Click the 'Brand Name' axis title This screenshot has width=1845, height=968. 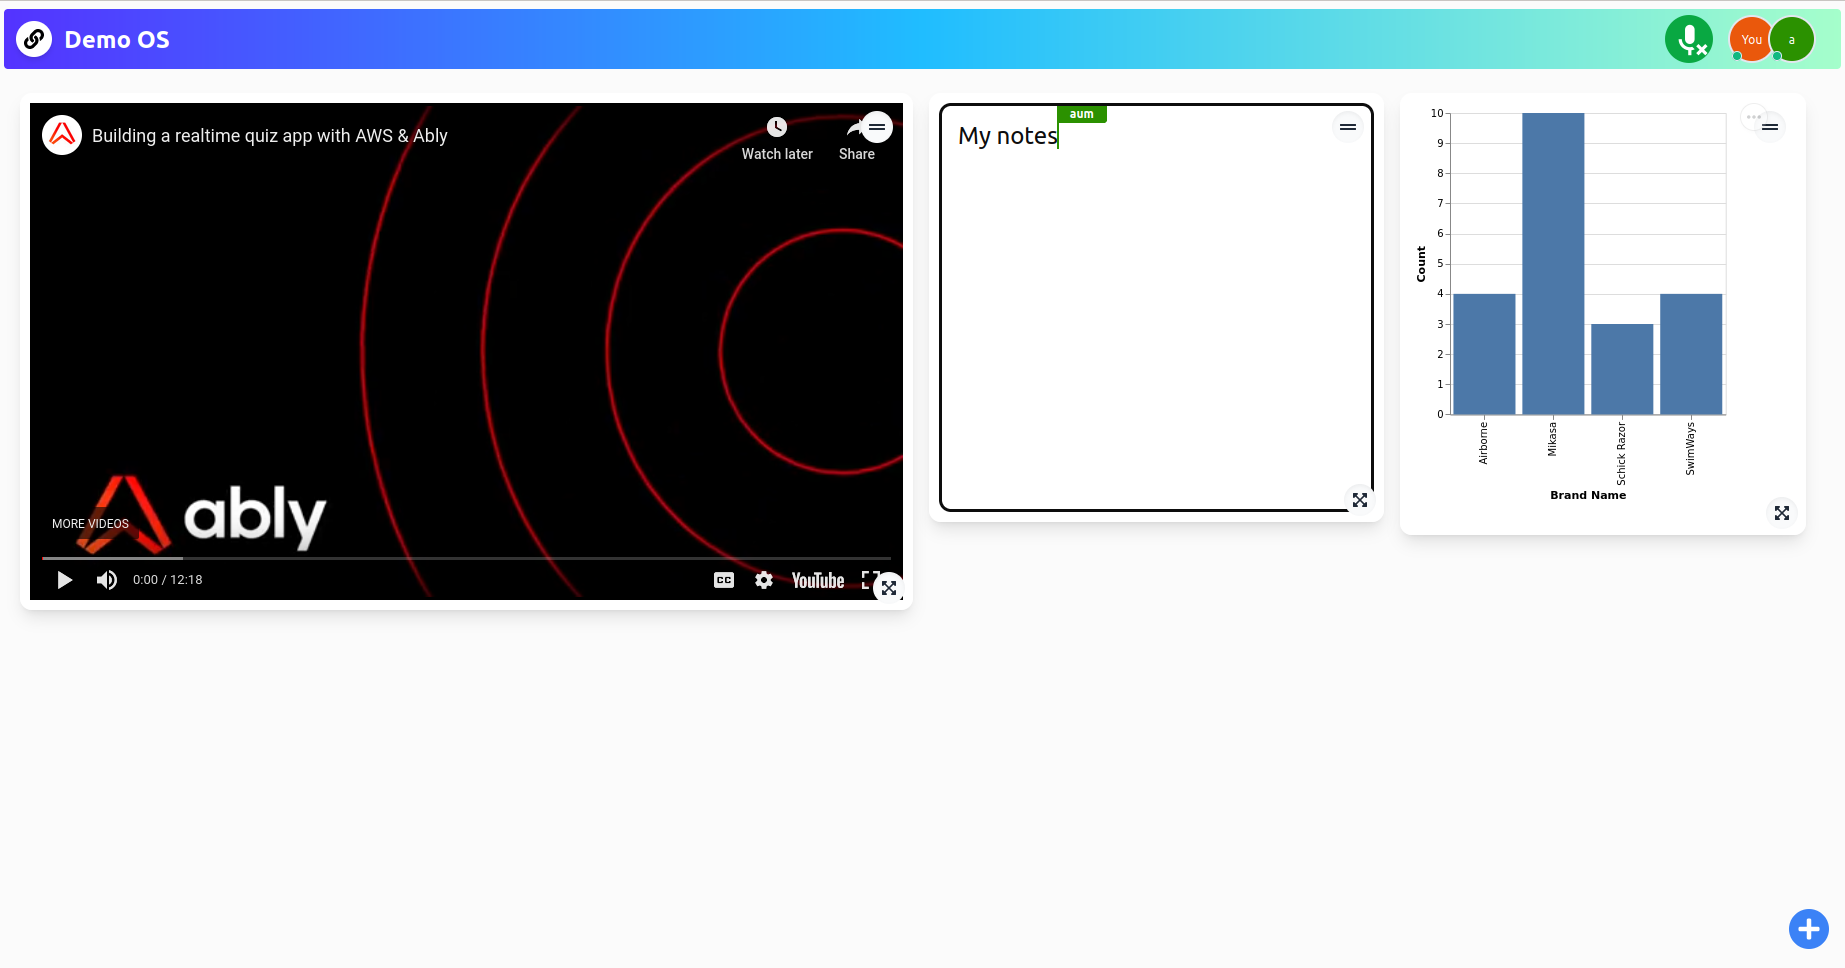point(1588,495)
